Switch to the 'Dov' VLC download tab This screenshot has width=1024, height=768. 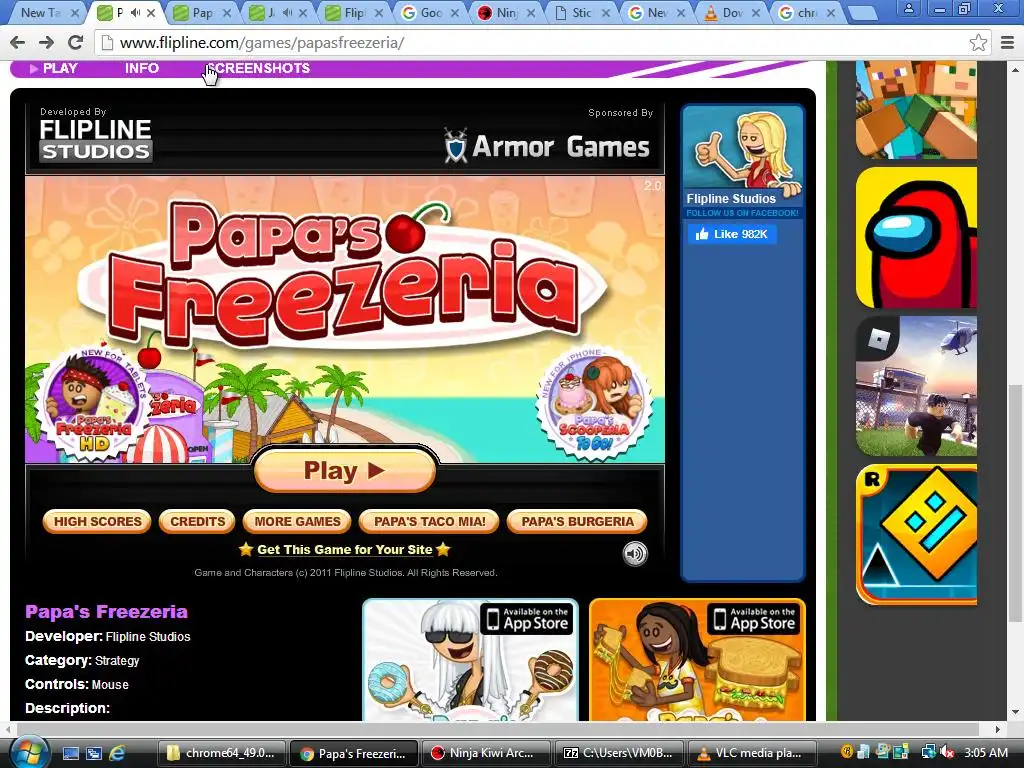pyautogui.click(x=733, y=13)
